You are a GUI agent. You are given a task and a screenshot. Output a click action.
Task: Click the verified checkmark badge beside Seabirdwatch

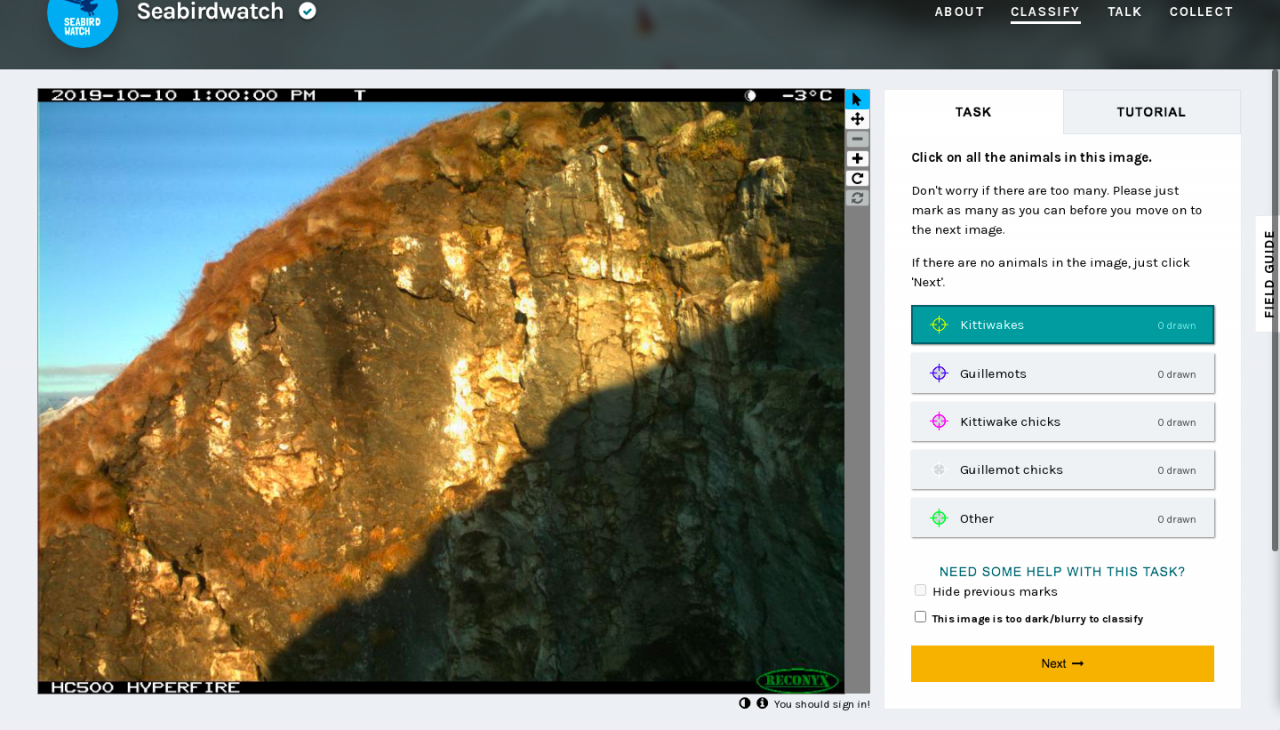(308, 11)
